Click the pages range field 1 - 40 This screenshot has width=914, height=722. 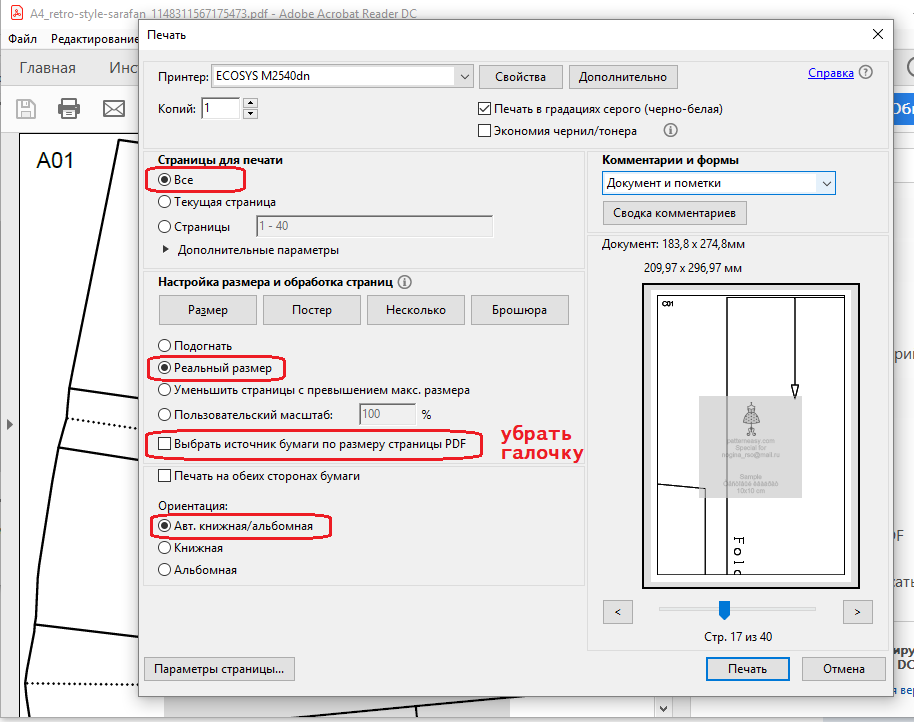[x=375, y=226]
